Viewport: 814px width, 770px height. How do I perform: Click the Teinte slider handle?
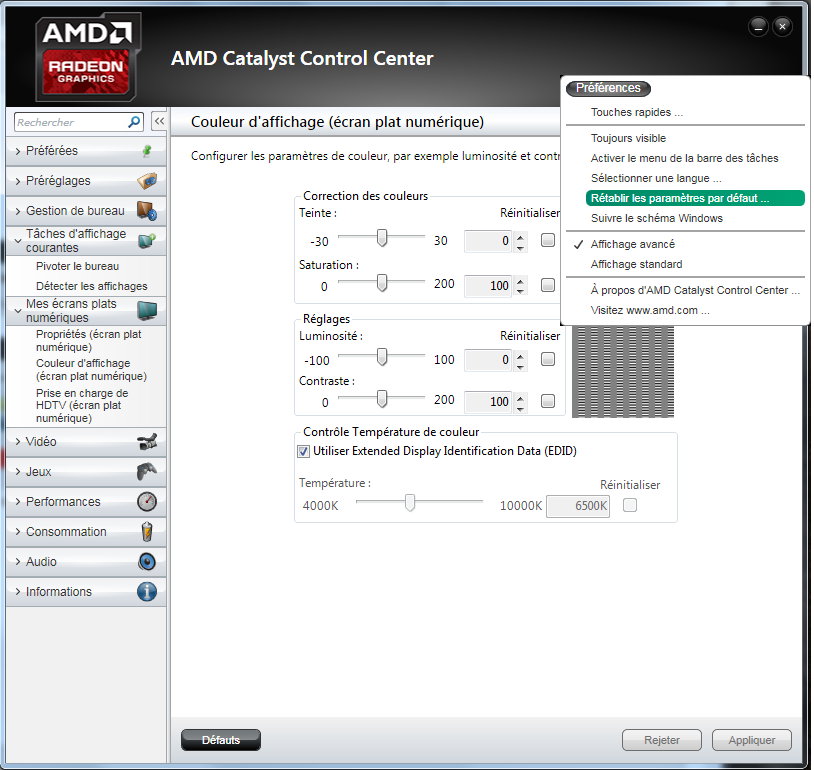coord(382,238)
